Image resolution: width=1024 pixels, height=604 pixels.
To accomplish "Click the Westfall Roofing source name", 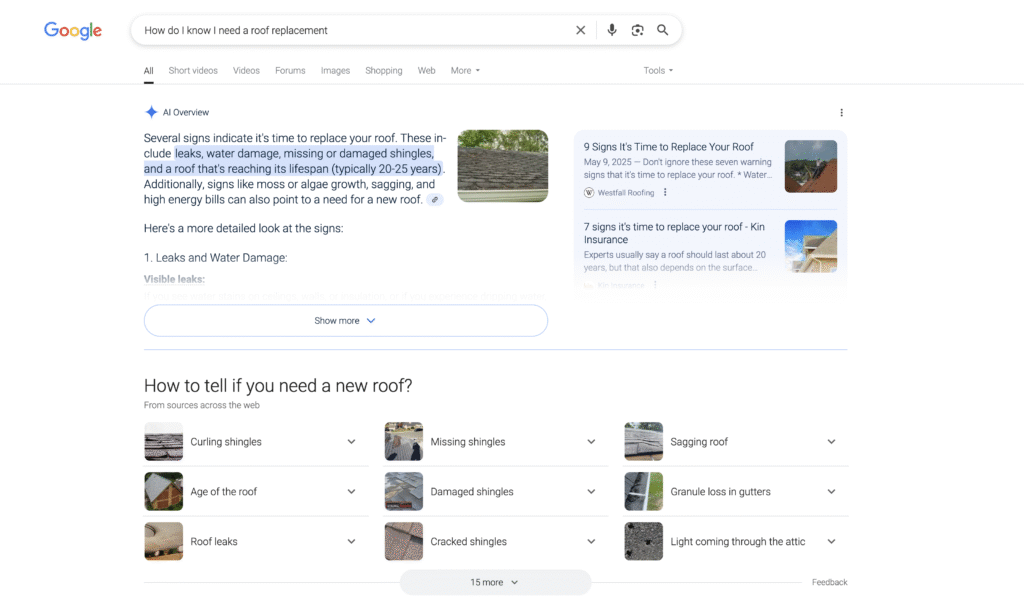I will [626, 193].
